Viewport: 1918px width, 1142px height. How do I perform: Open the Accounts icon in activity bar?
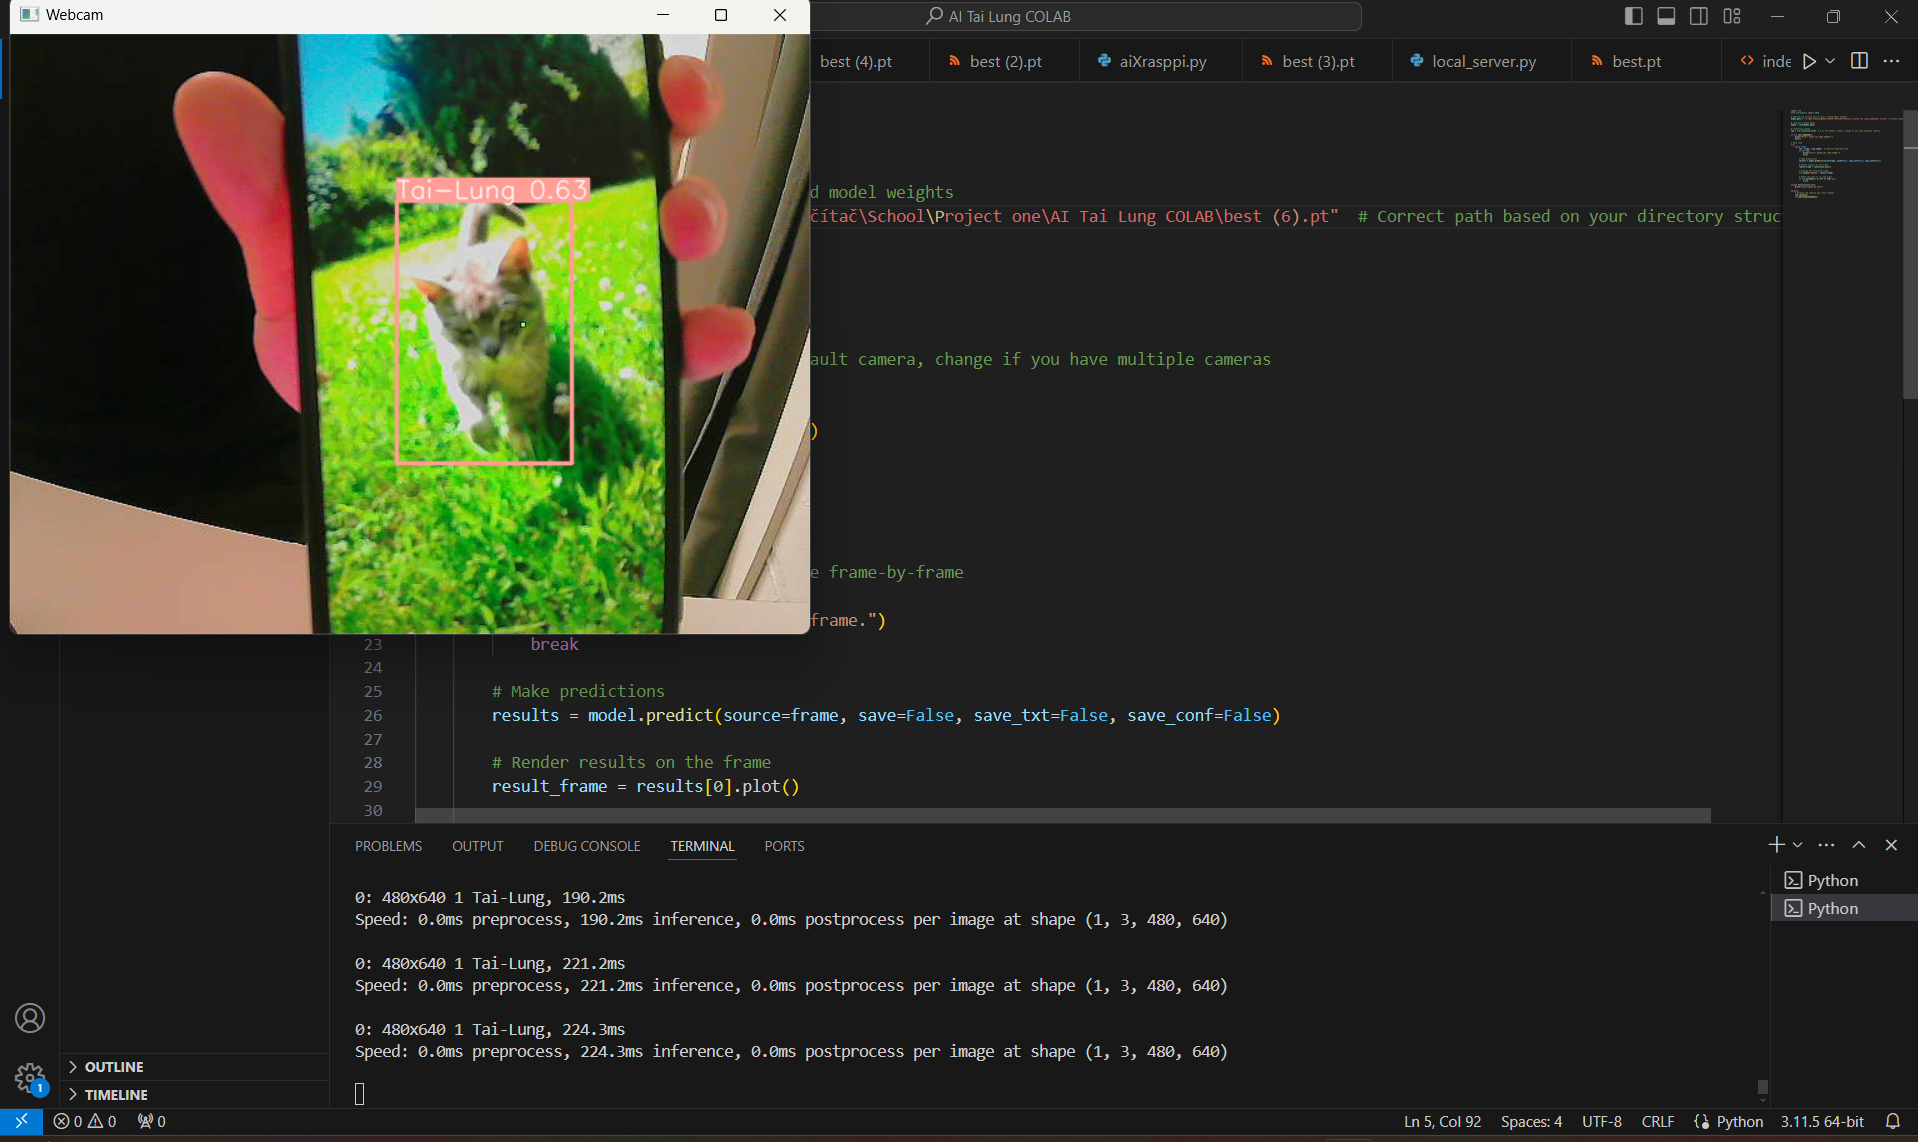(30, 1018)
